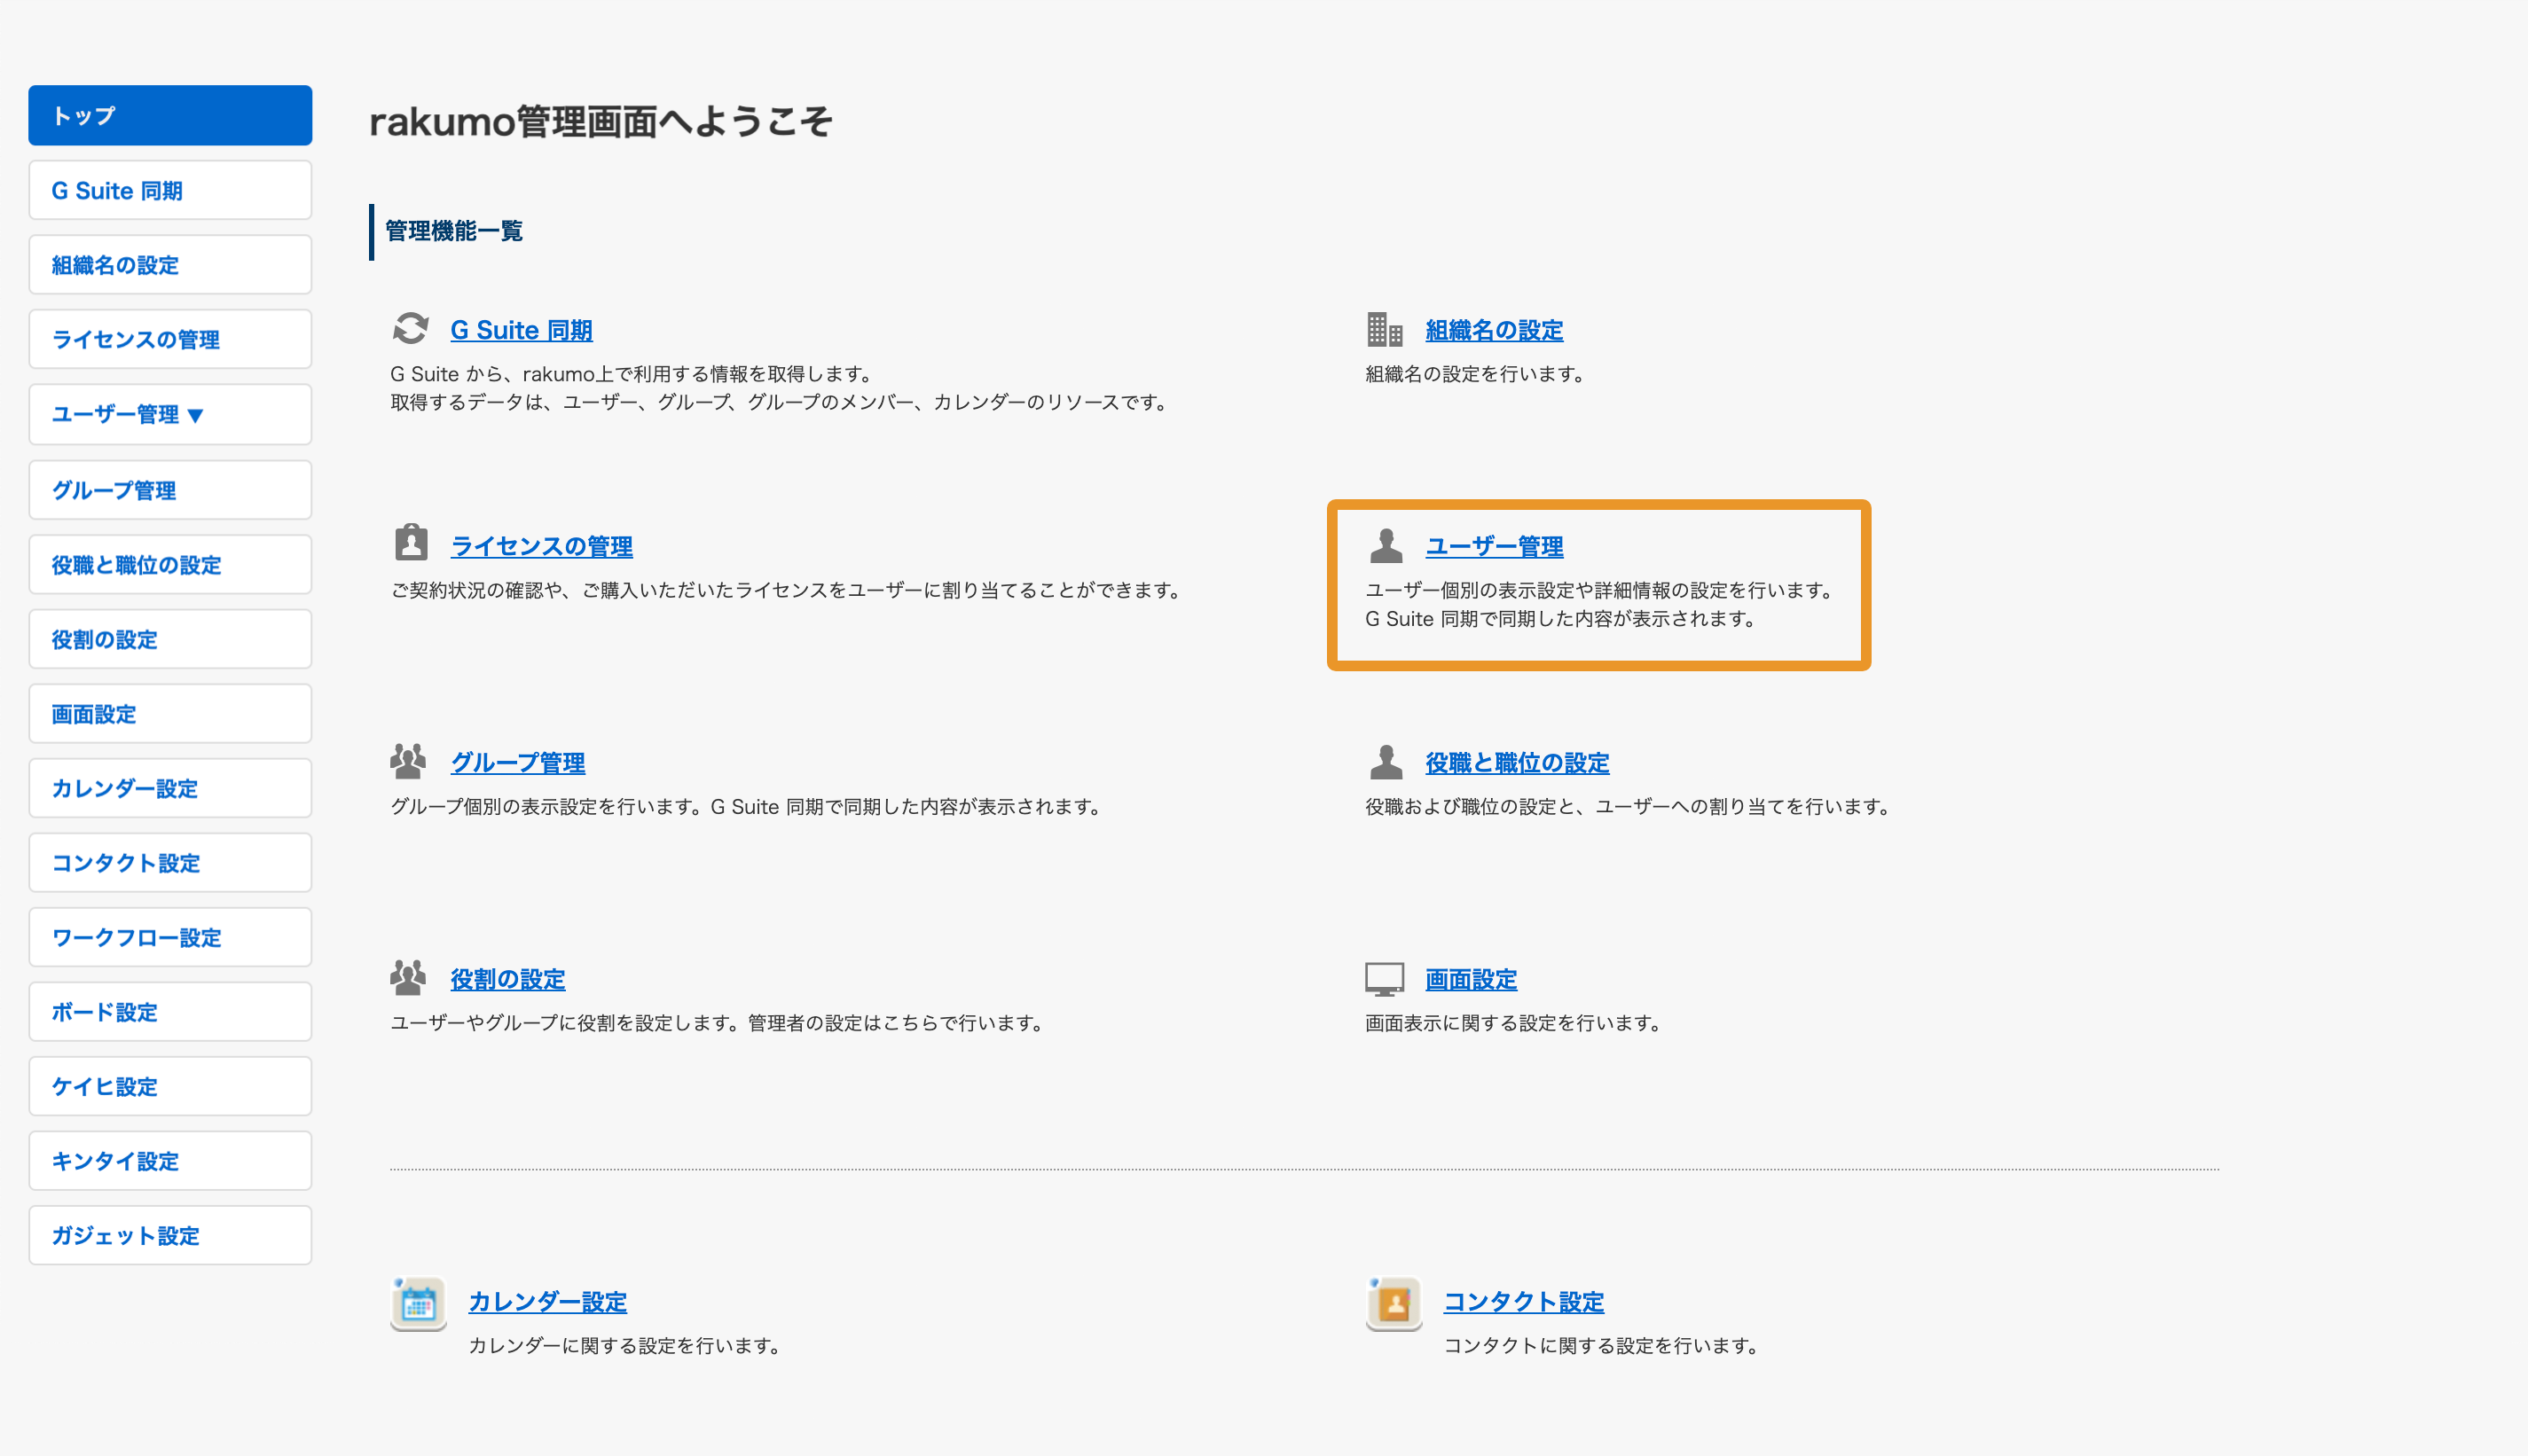
Task: Follow the 役割の設定 main link
Action: click(x=507, y=979)
